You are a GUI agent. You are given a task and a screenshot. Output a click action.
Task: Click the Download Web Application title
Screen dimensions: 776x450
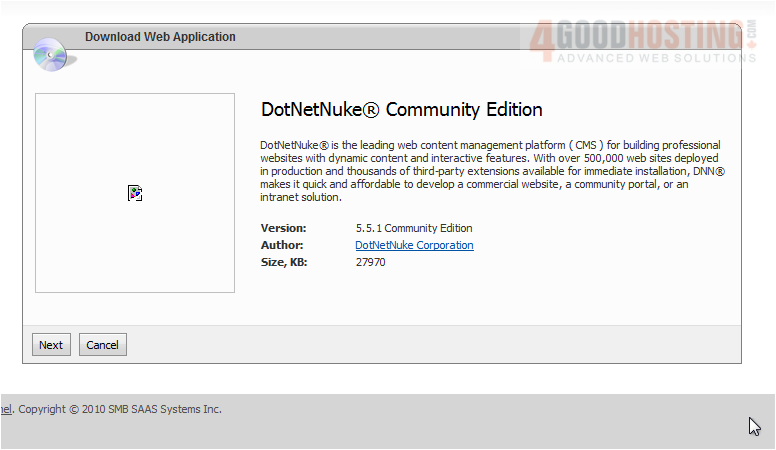pyautogui.click(x=160, y=37)
